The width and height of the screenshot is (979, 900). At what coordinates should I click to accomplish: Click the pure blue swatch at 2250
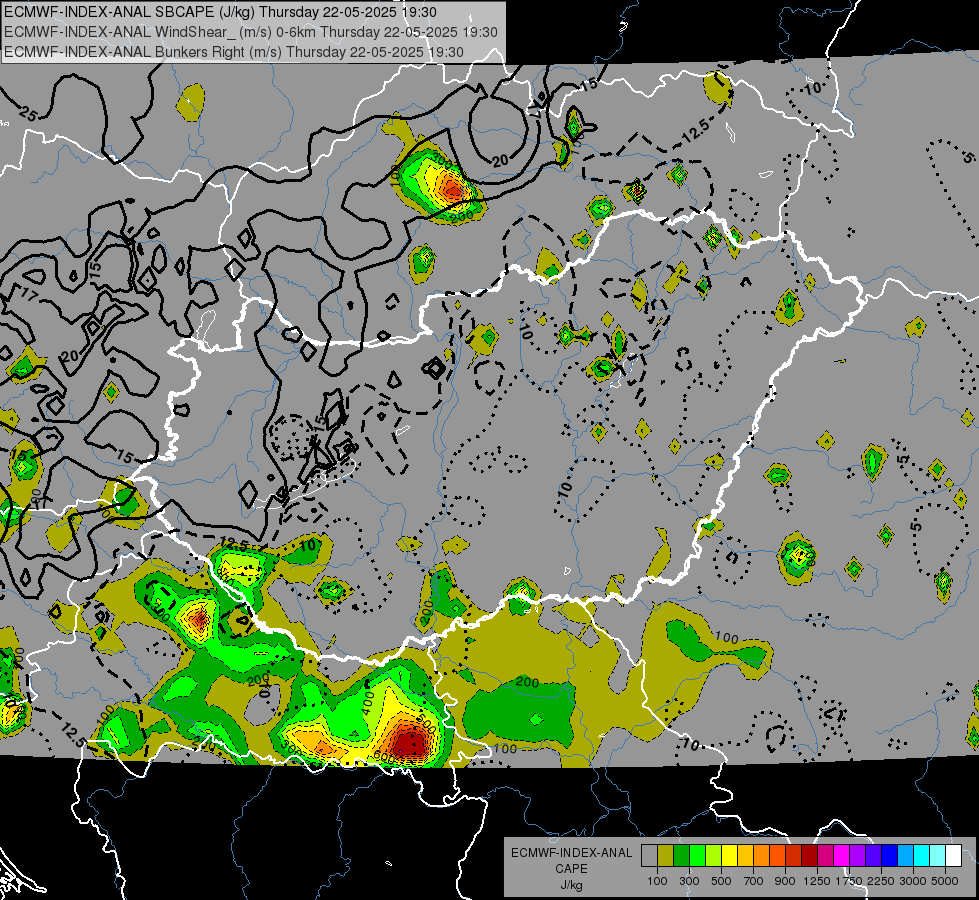pos(890,855)
